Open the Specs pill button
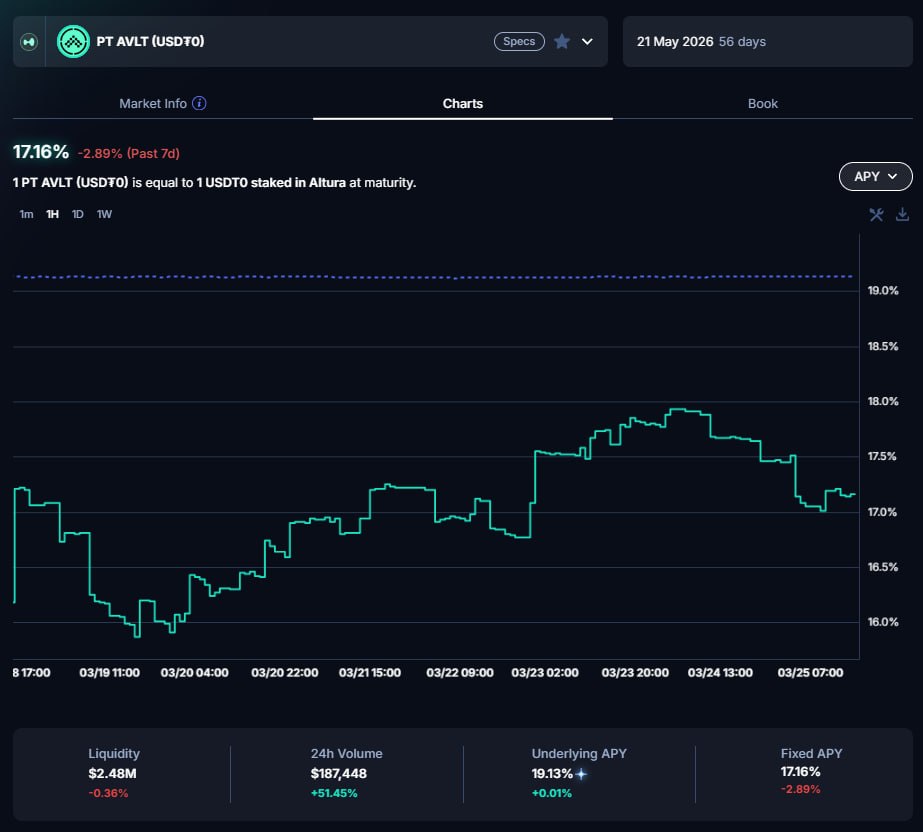The image size is (923, 832). [519, 41]
